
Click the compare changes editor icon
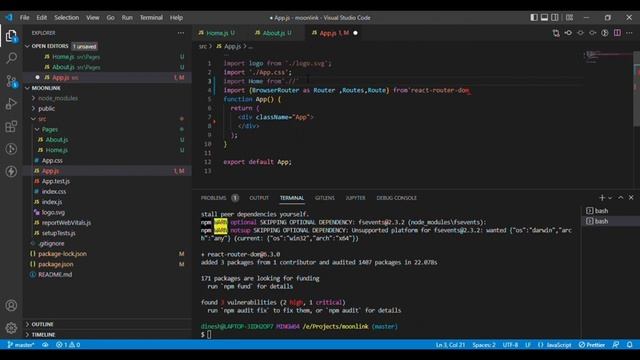[556, 33]
